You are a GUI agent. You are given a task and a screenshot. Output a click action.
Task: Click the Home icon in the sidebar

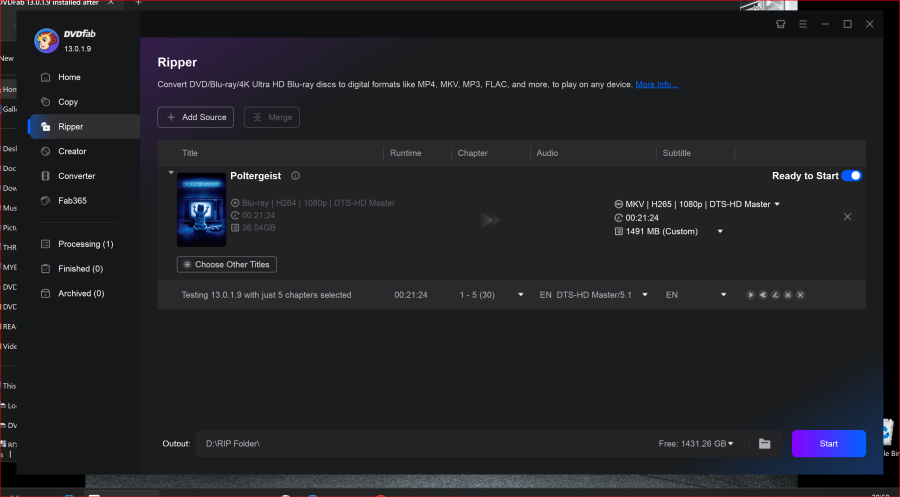[45, 77]
